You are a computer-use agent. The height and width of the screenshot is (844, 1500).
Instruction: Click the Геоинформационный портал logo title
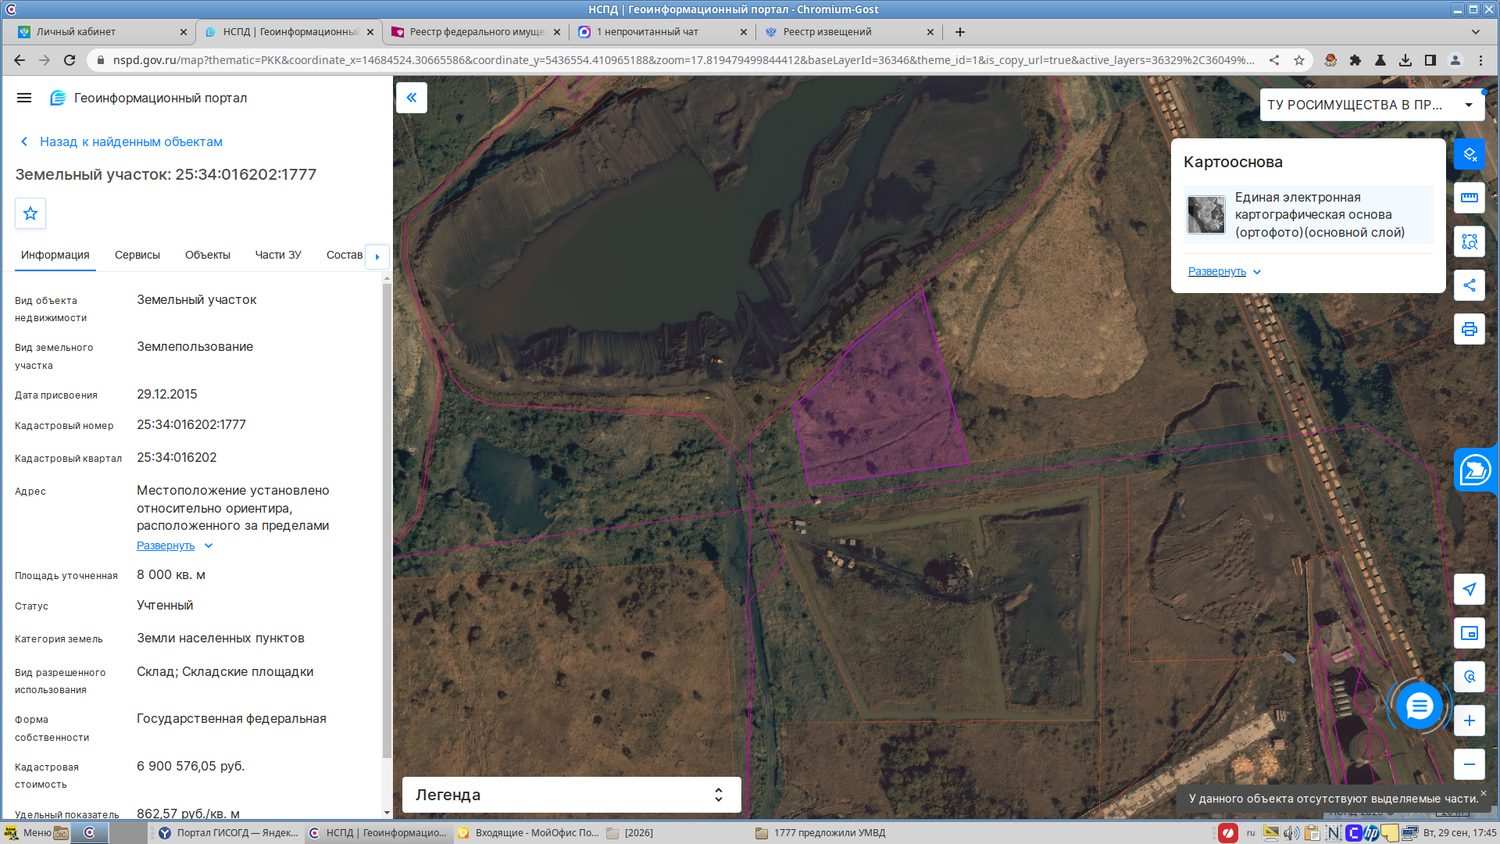tap(148, 98)
